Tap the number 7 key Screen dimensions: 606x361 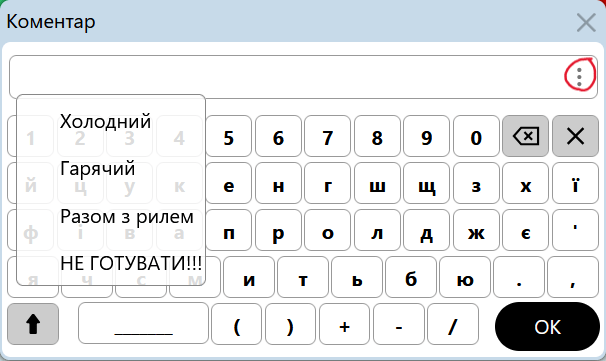coord(328,136)
